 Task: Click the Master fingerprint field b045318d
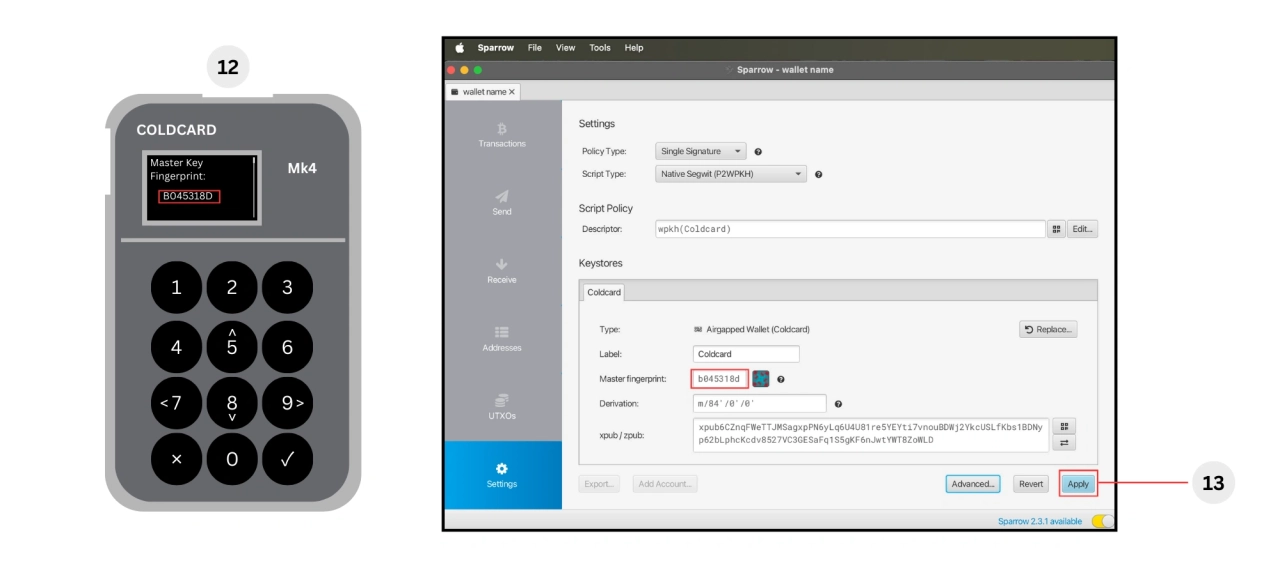tap(719, 379)
